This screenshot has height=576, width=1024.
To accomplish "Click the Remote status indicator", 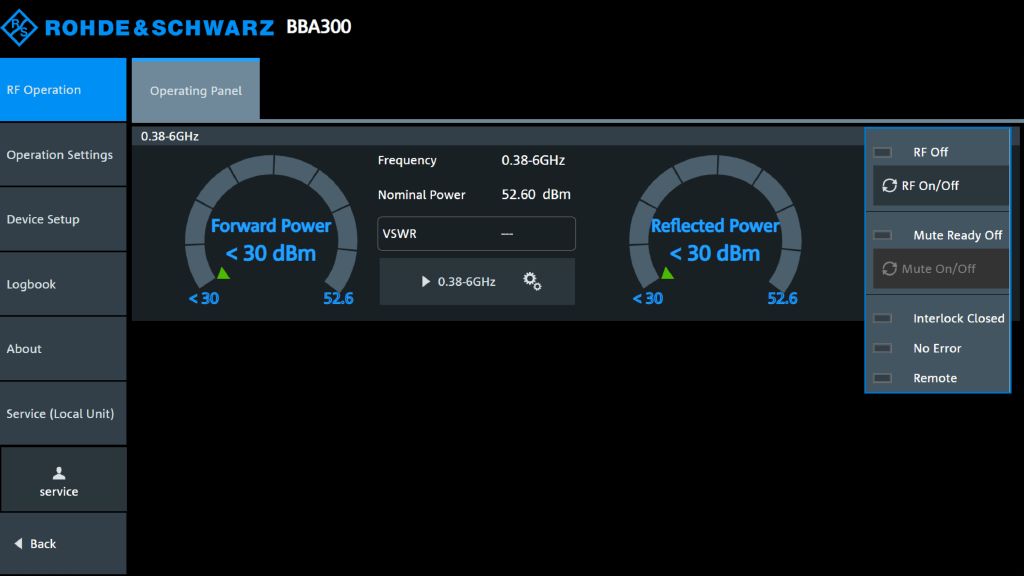I will tap(882, 379).
